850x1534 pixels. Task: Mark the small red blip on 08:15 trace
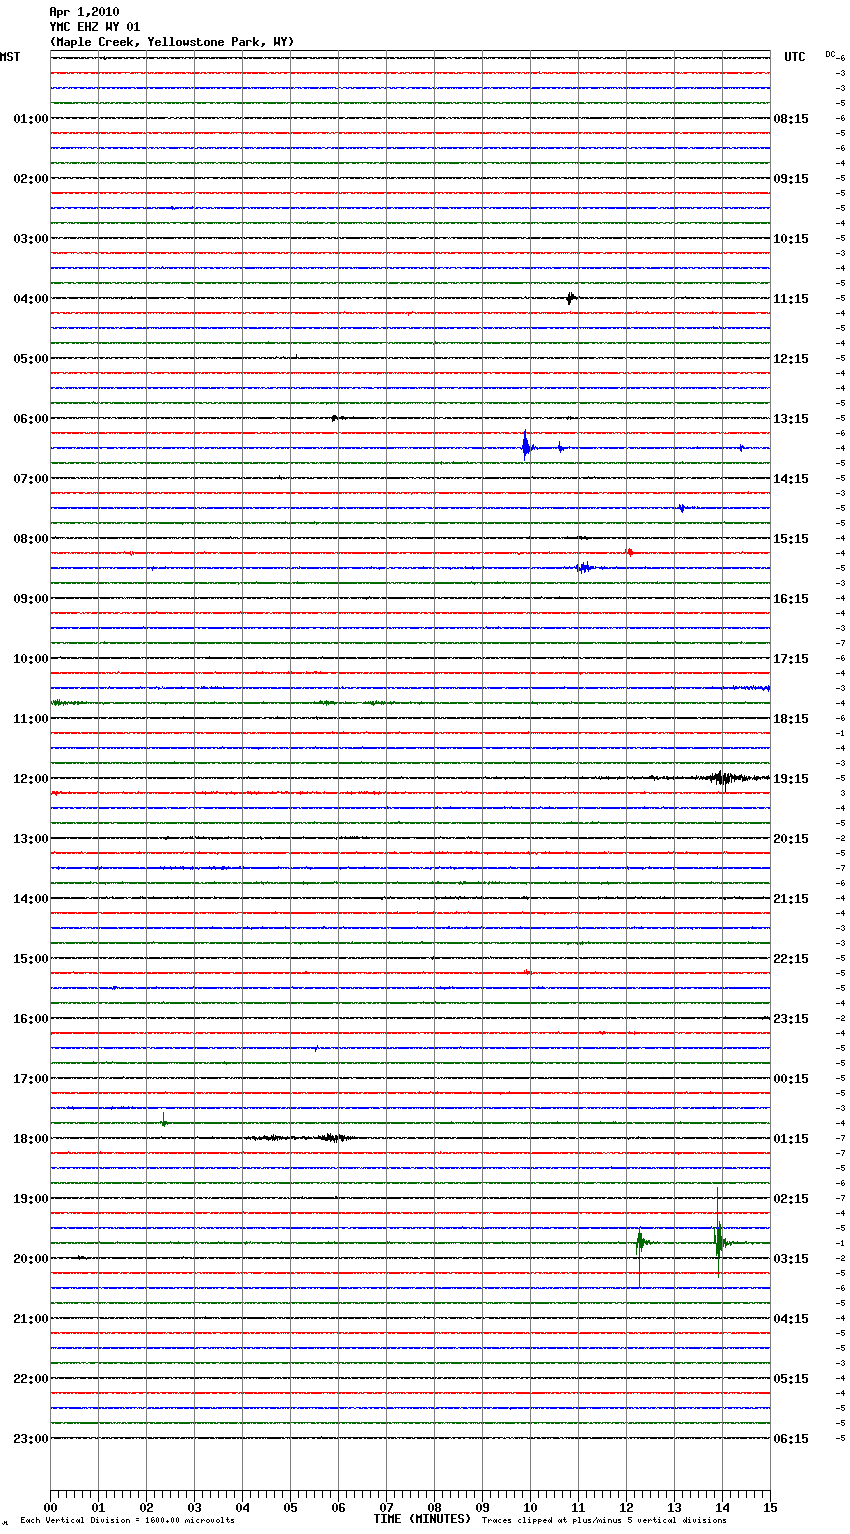(630, 552)
